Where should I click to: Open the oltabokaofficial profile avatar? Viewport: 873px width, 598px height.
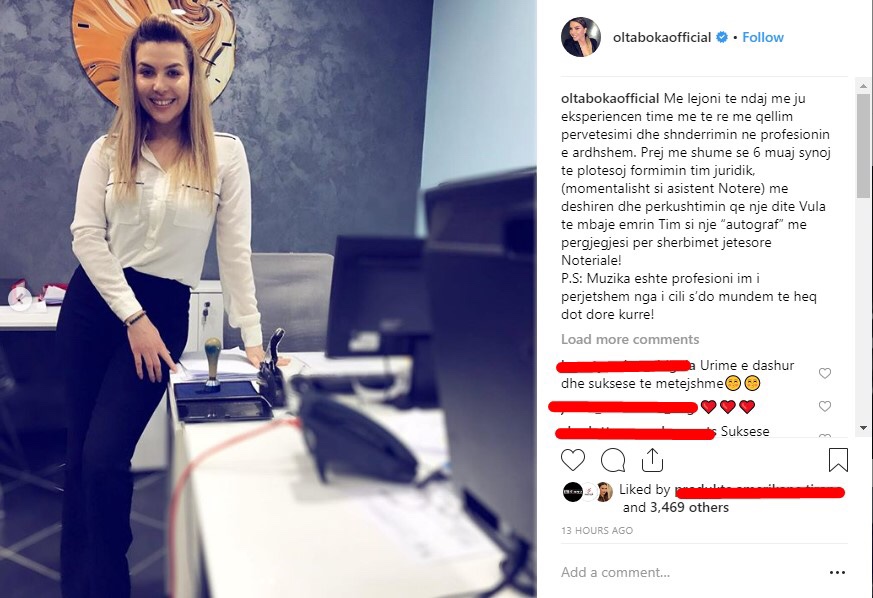581,37
